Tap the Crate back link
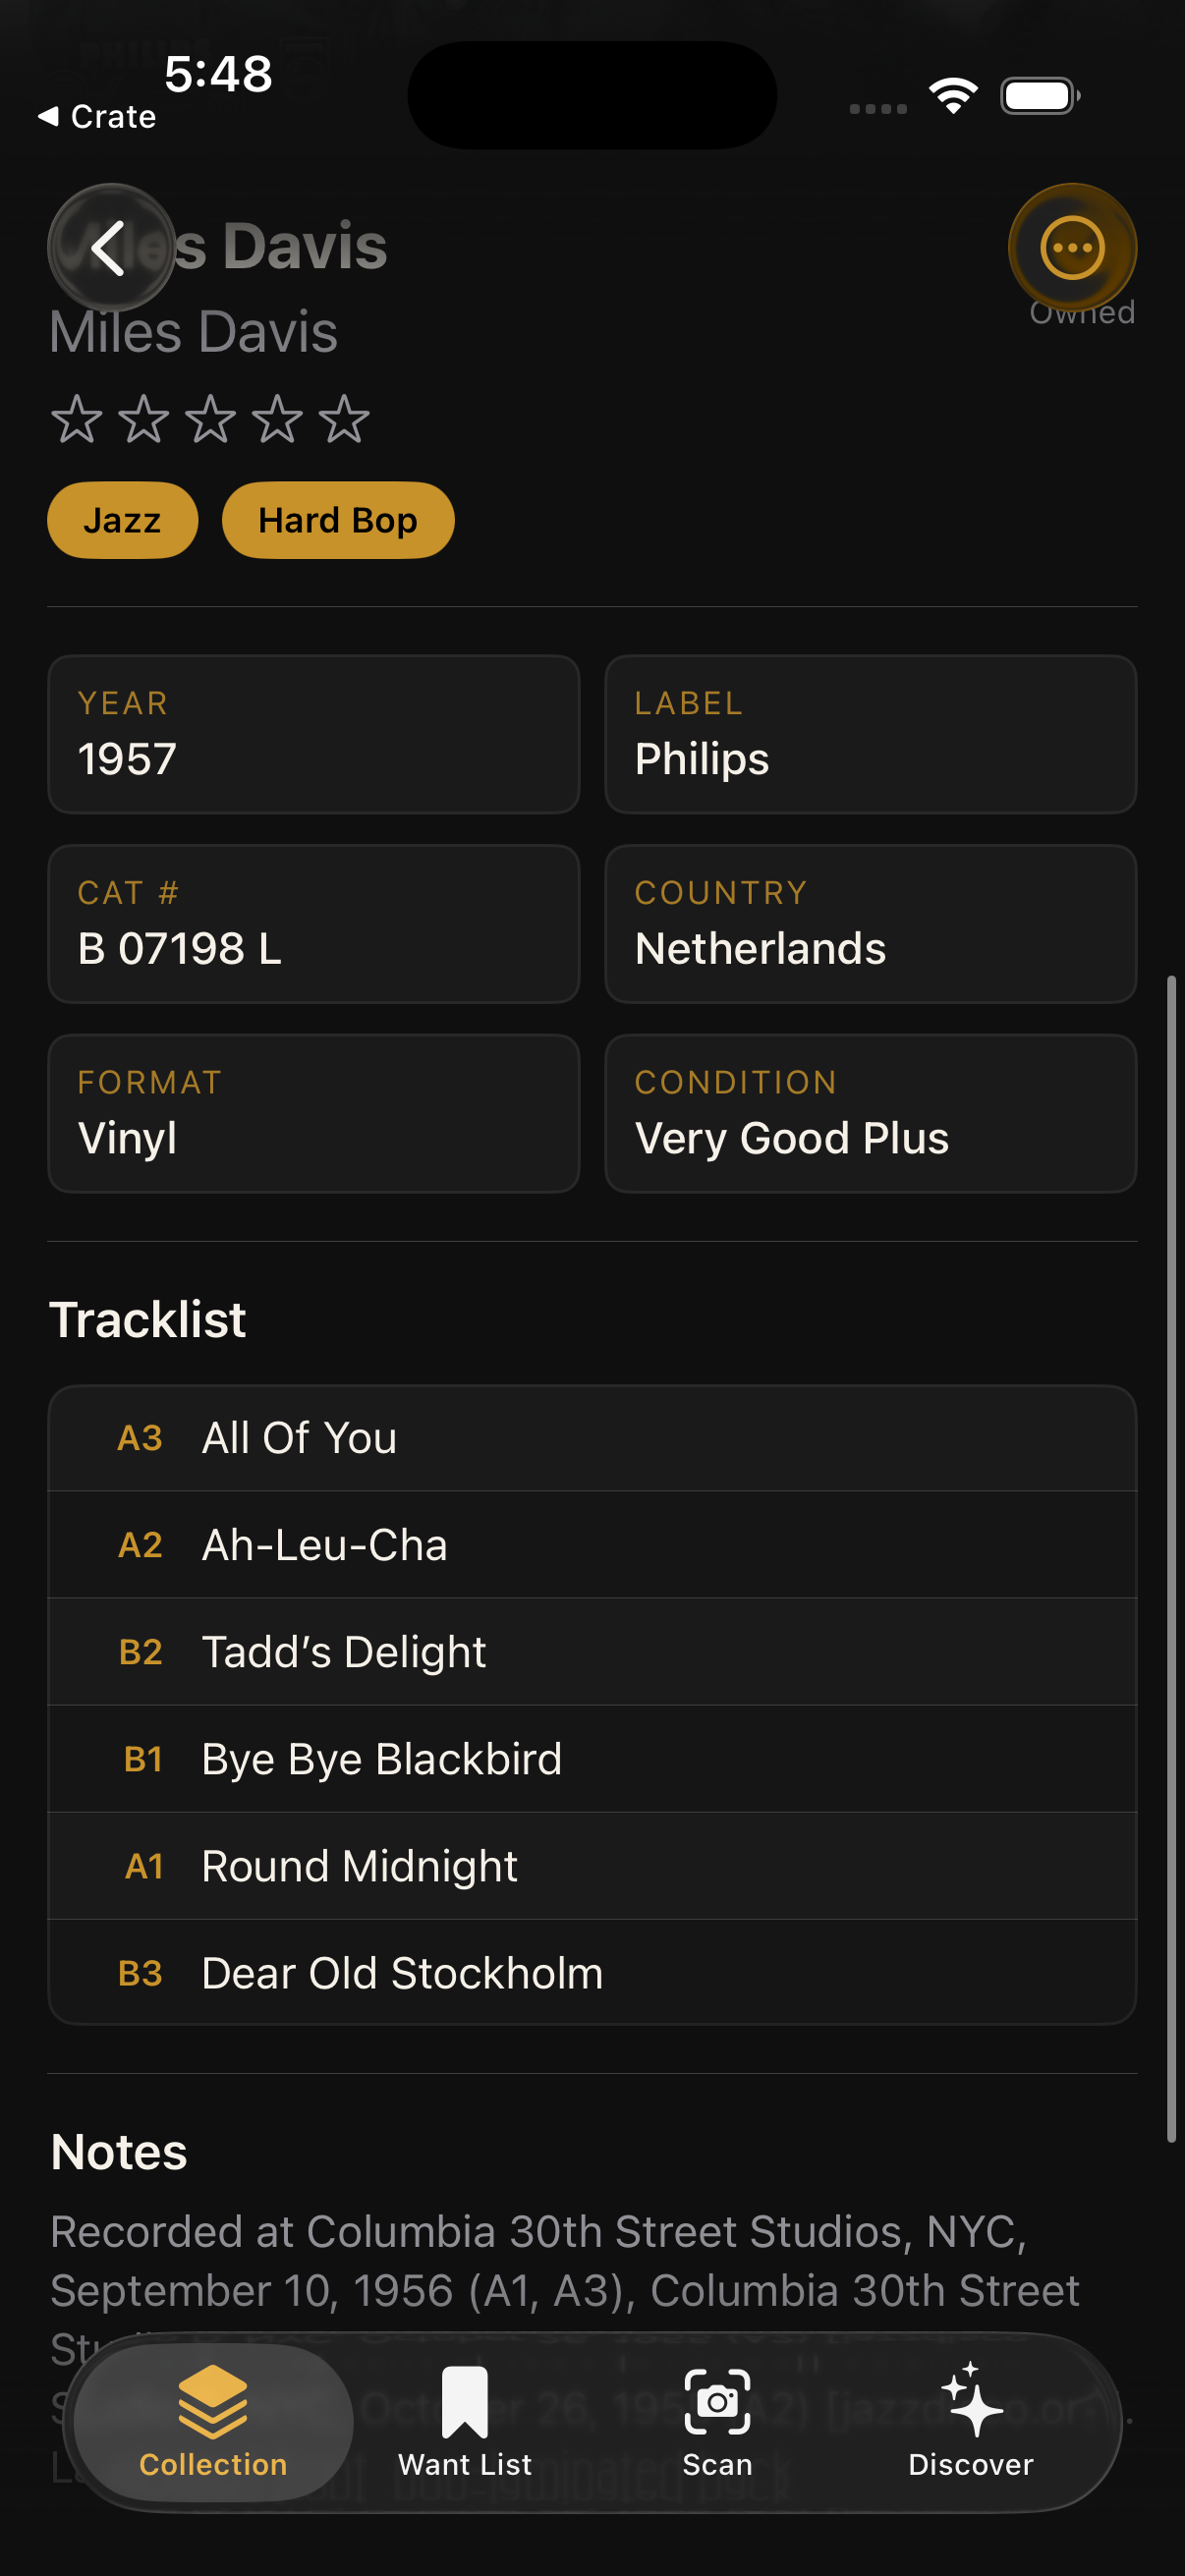 point(97,116)
